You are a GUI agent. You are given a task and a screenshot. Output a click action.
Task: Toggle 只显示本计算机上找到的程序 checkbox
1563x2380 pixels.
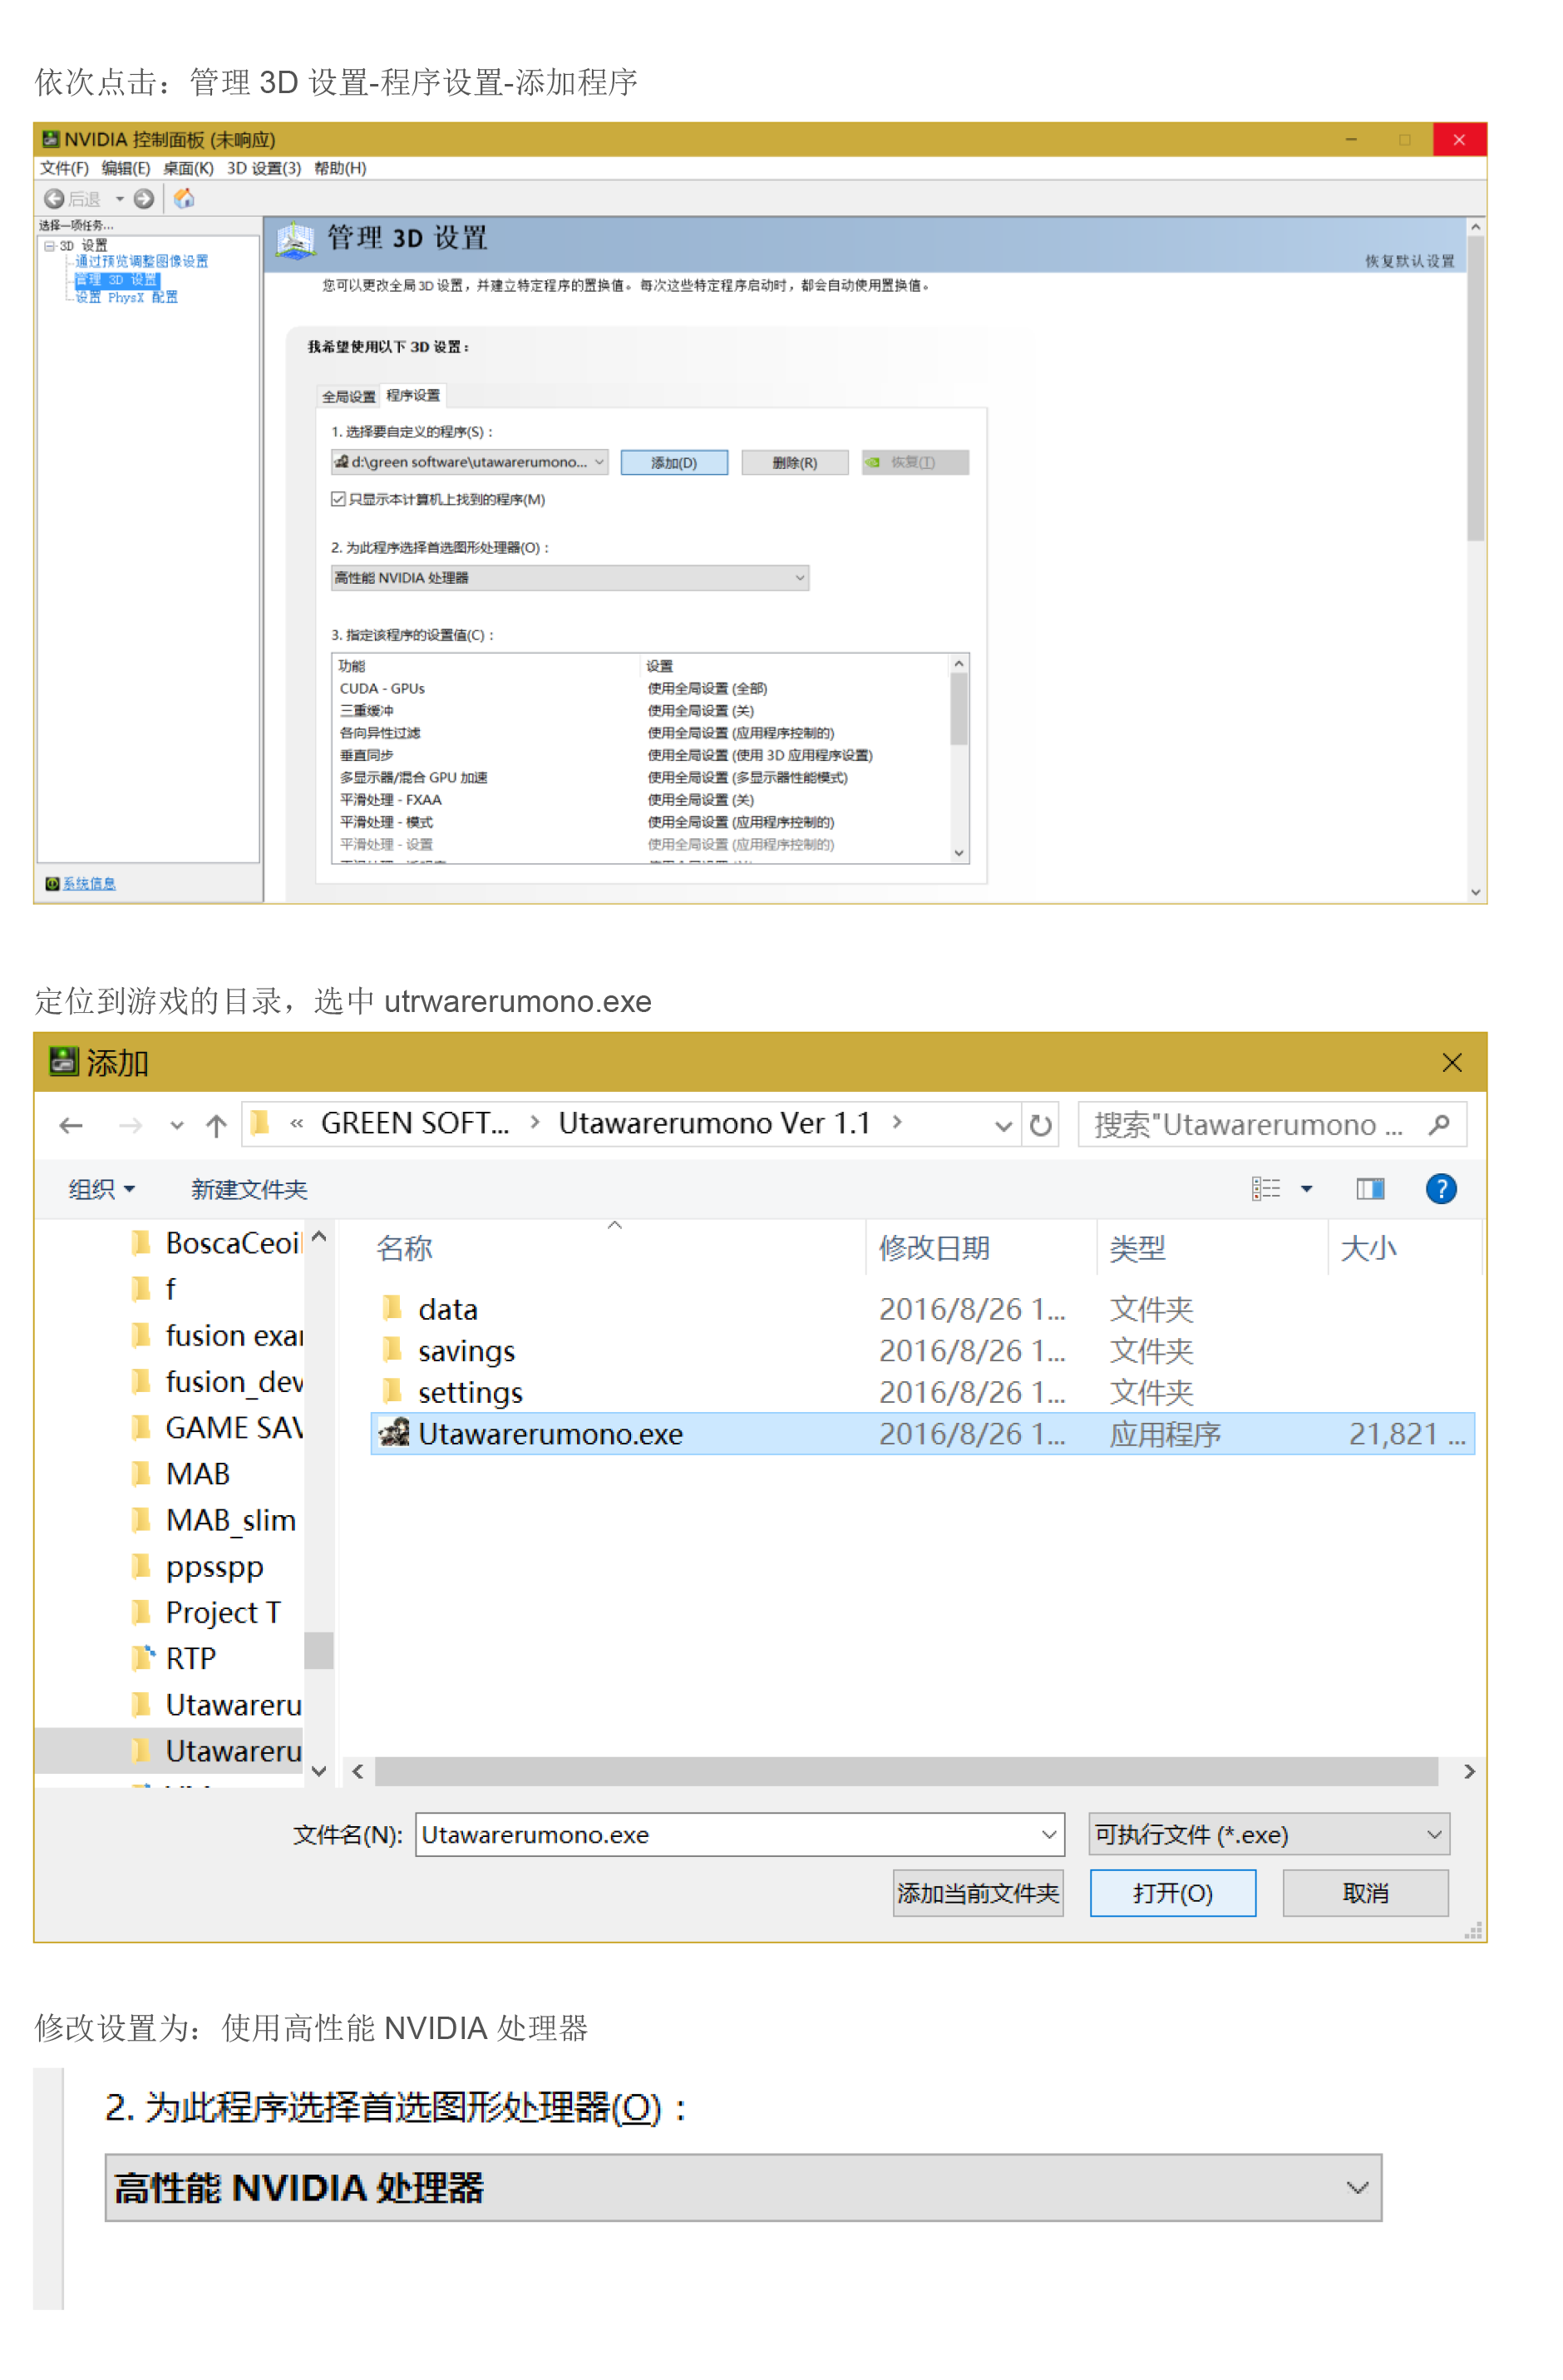[x=338, y=499]
